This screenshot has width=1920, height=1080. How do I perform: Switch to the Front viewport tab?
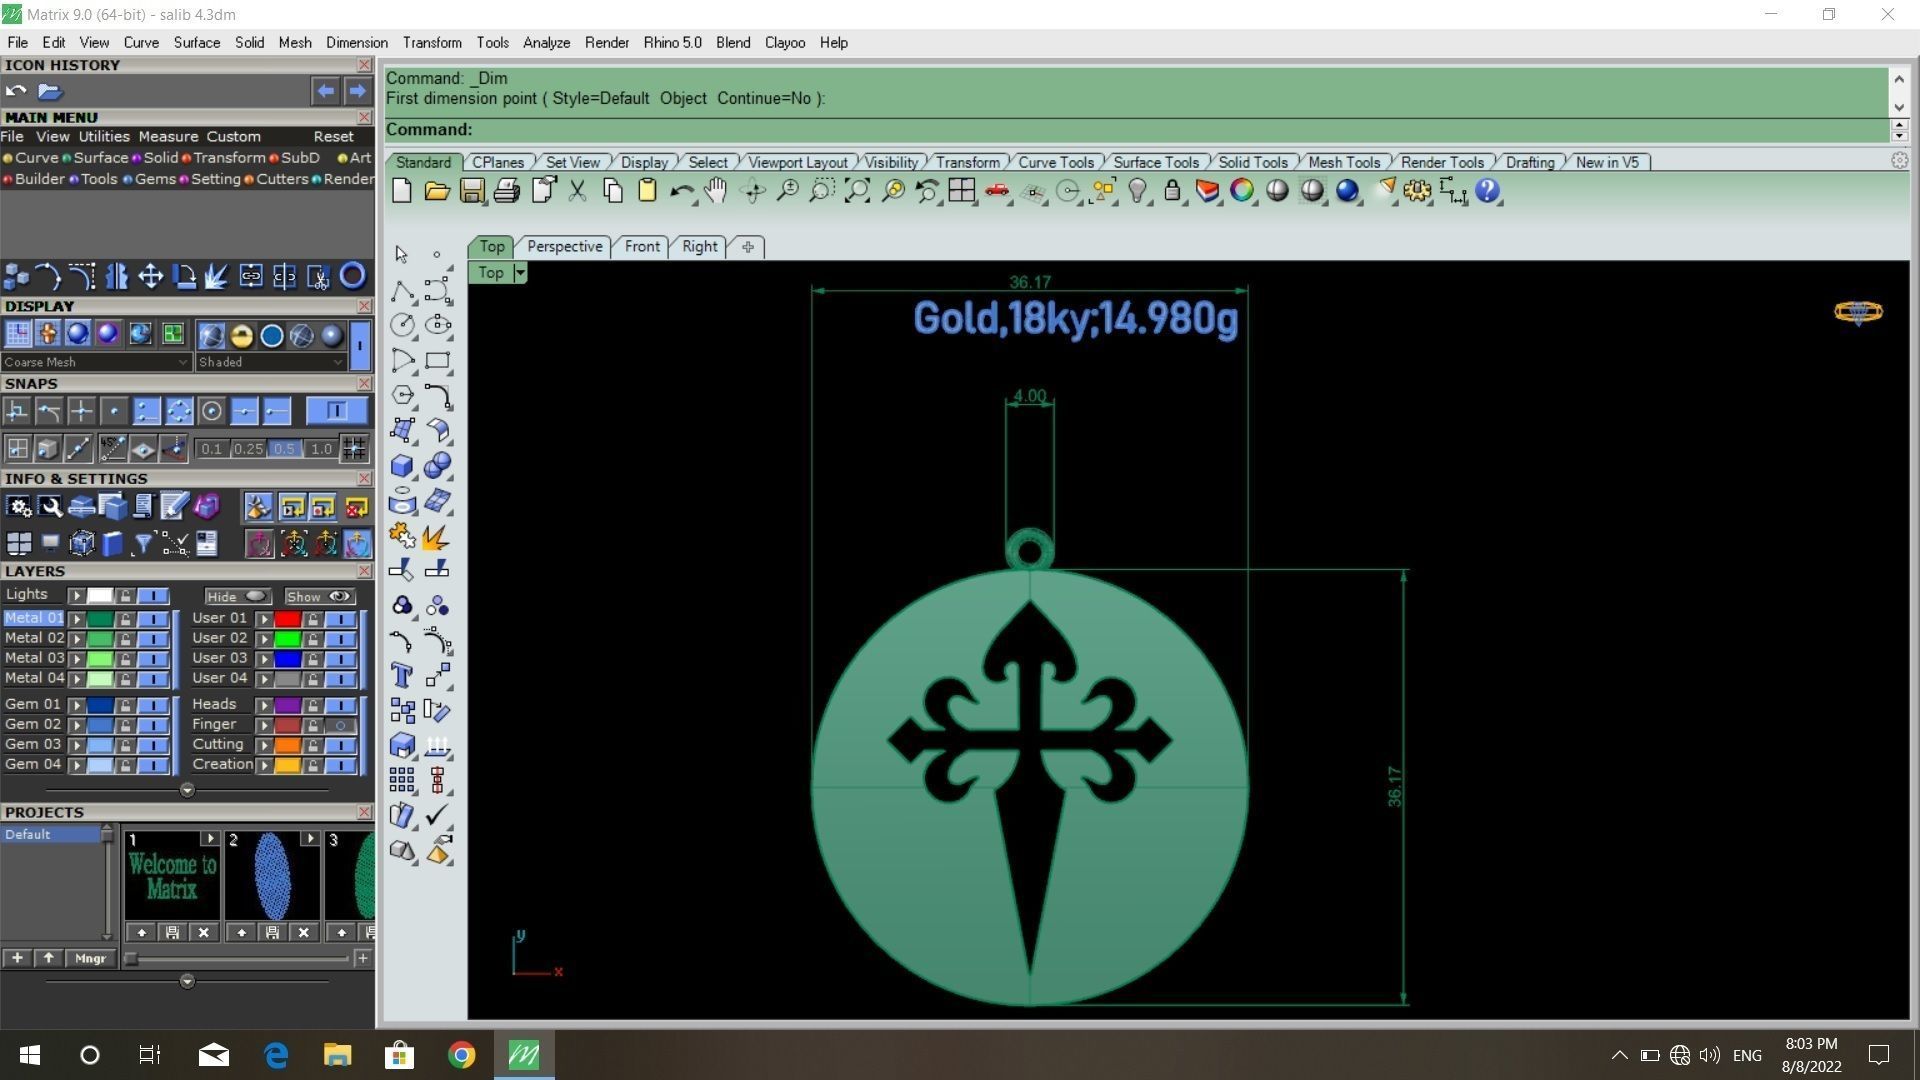click(642, 246)
